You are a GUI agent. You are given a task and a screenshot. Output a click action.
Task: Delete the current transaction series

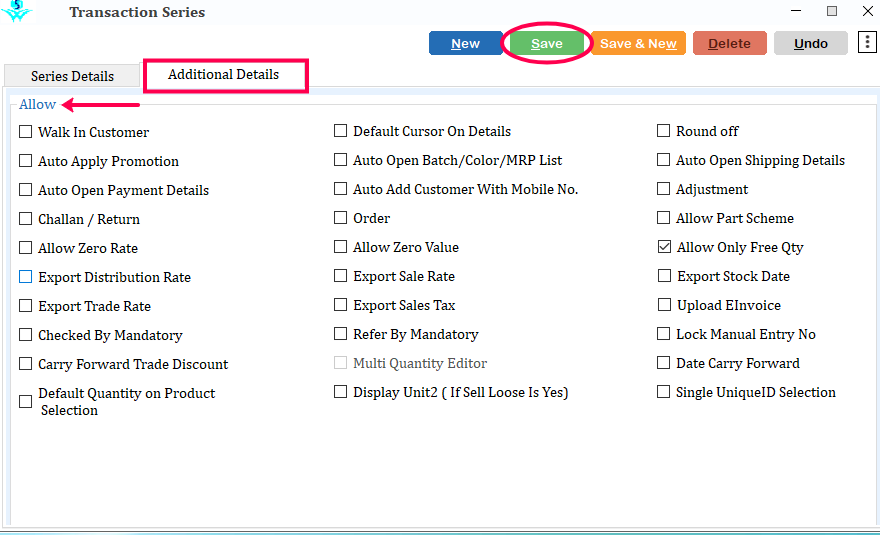click(x=729, y=43)
